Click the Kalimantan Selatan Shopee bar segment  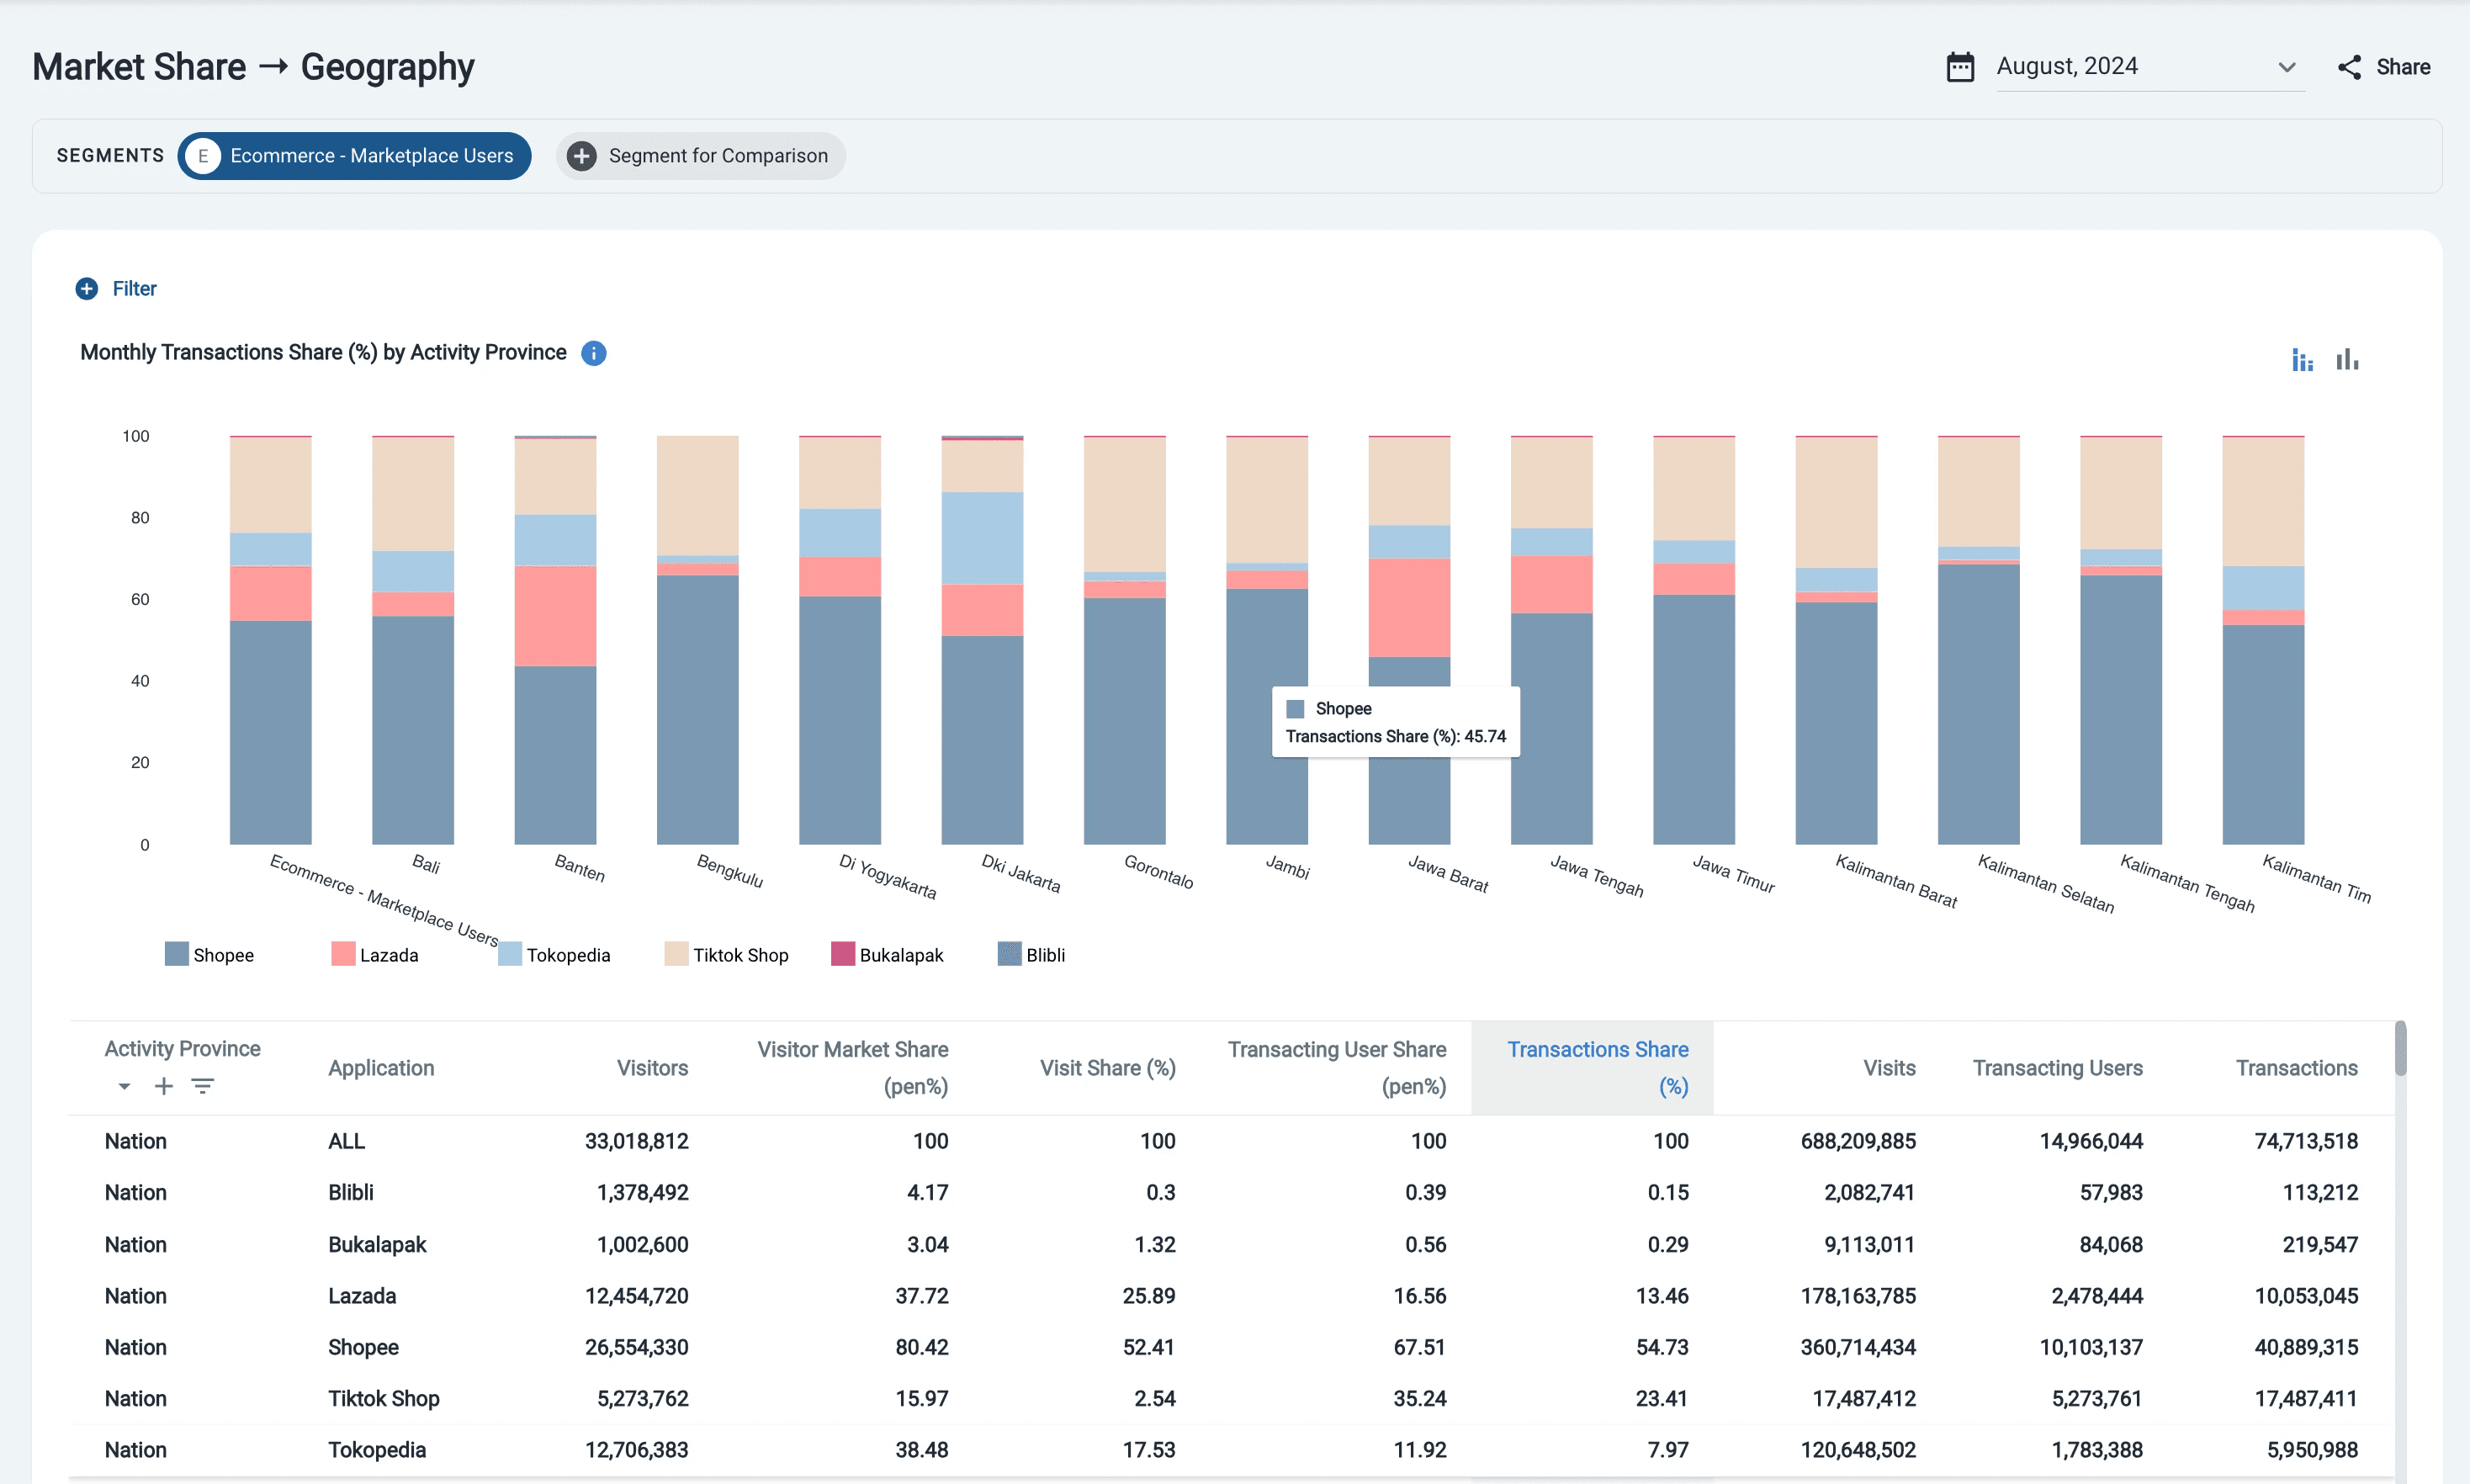click(x=1978, y=704)
